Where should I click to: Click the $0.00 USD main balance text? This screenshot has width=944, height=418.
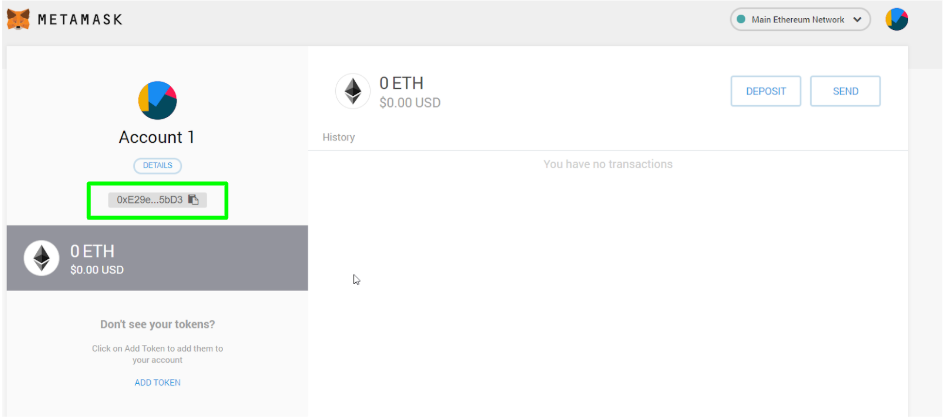410,103
